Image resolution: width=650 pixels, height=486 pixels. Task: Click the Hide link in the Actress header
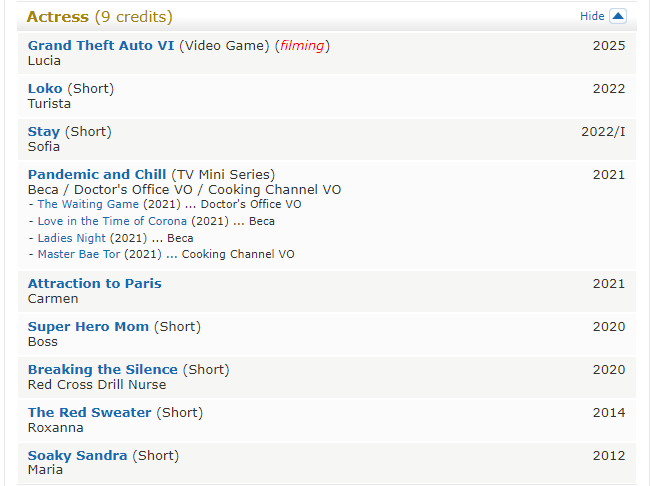(592, 16)
